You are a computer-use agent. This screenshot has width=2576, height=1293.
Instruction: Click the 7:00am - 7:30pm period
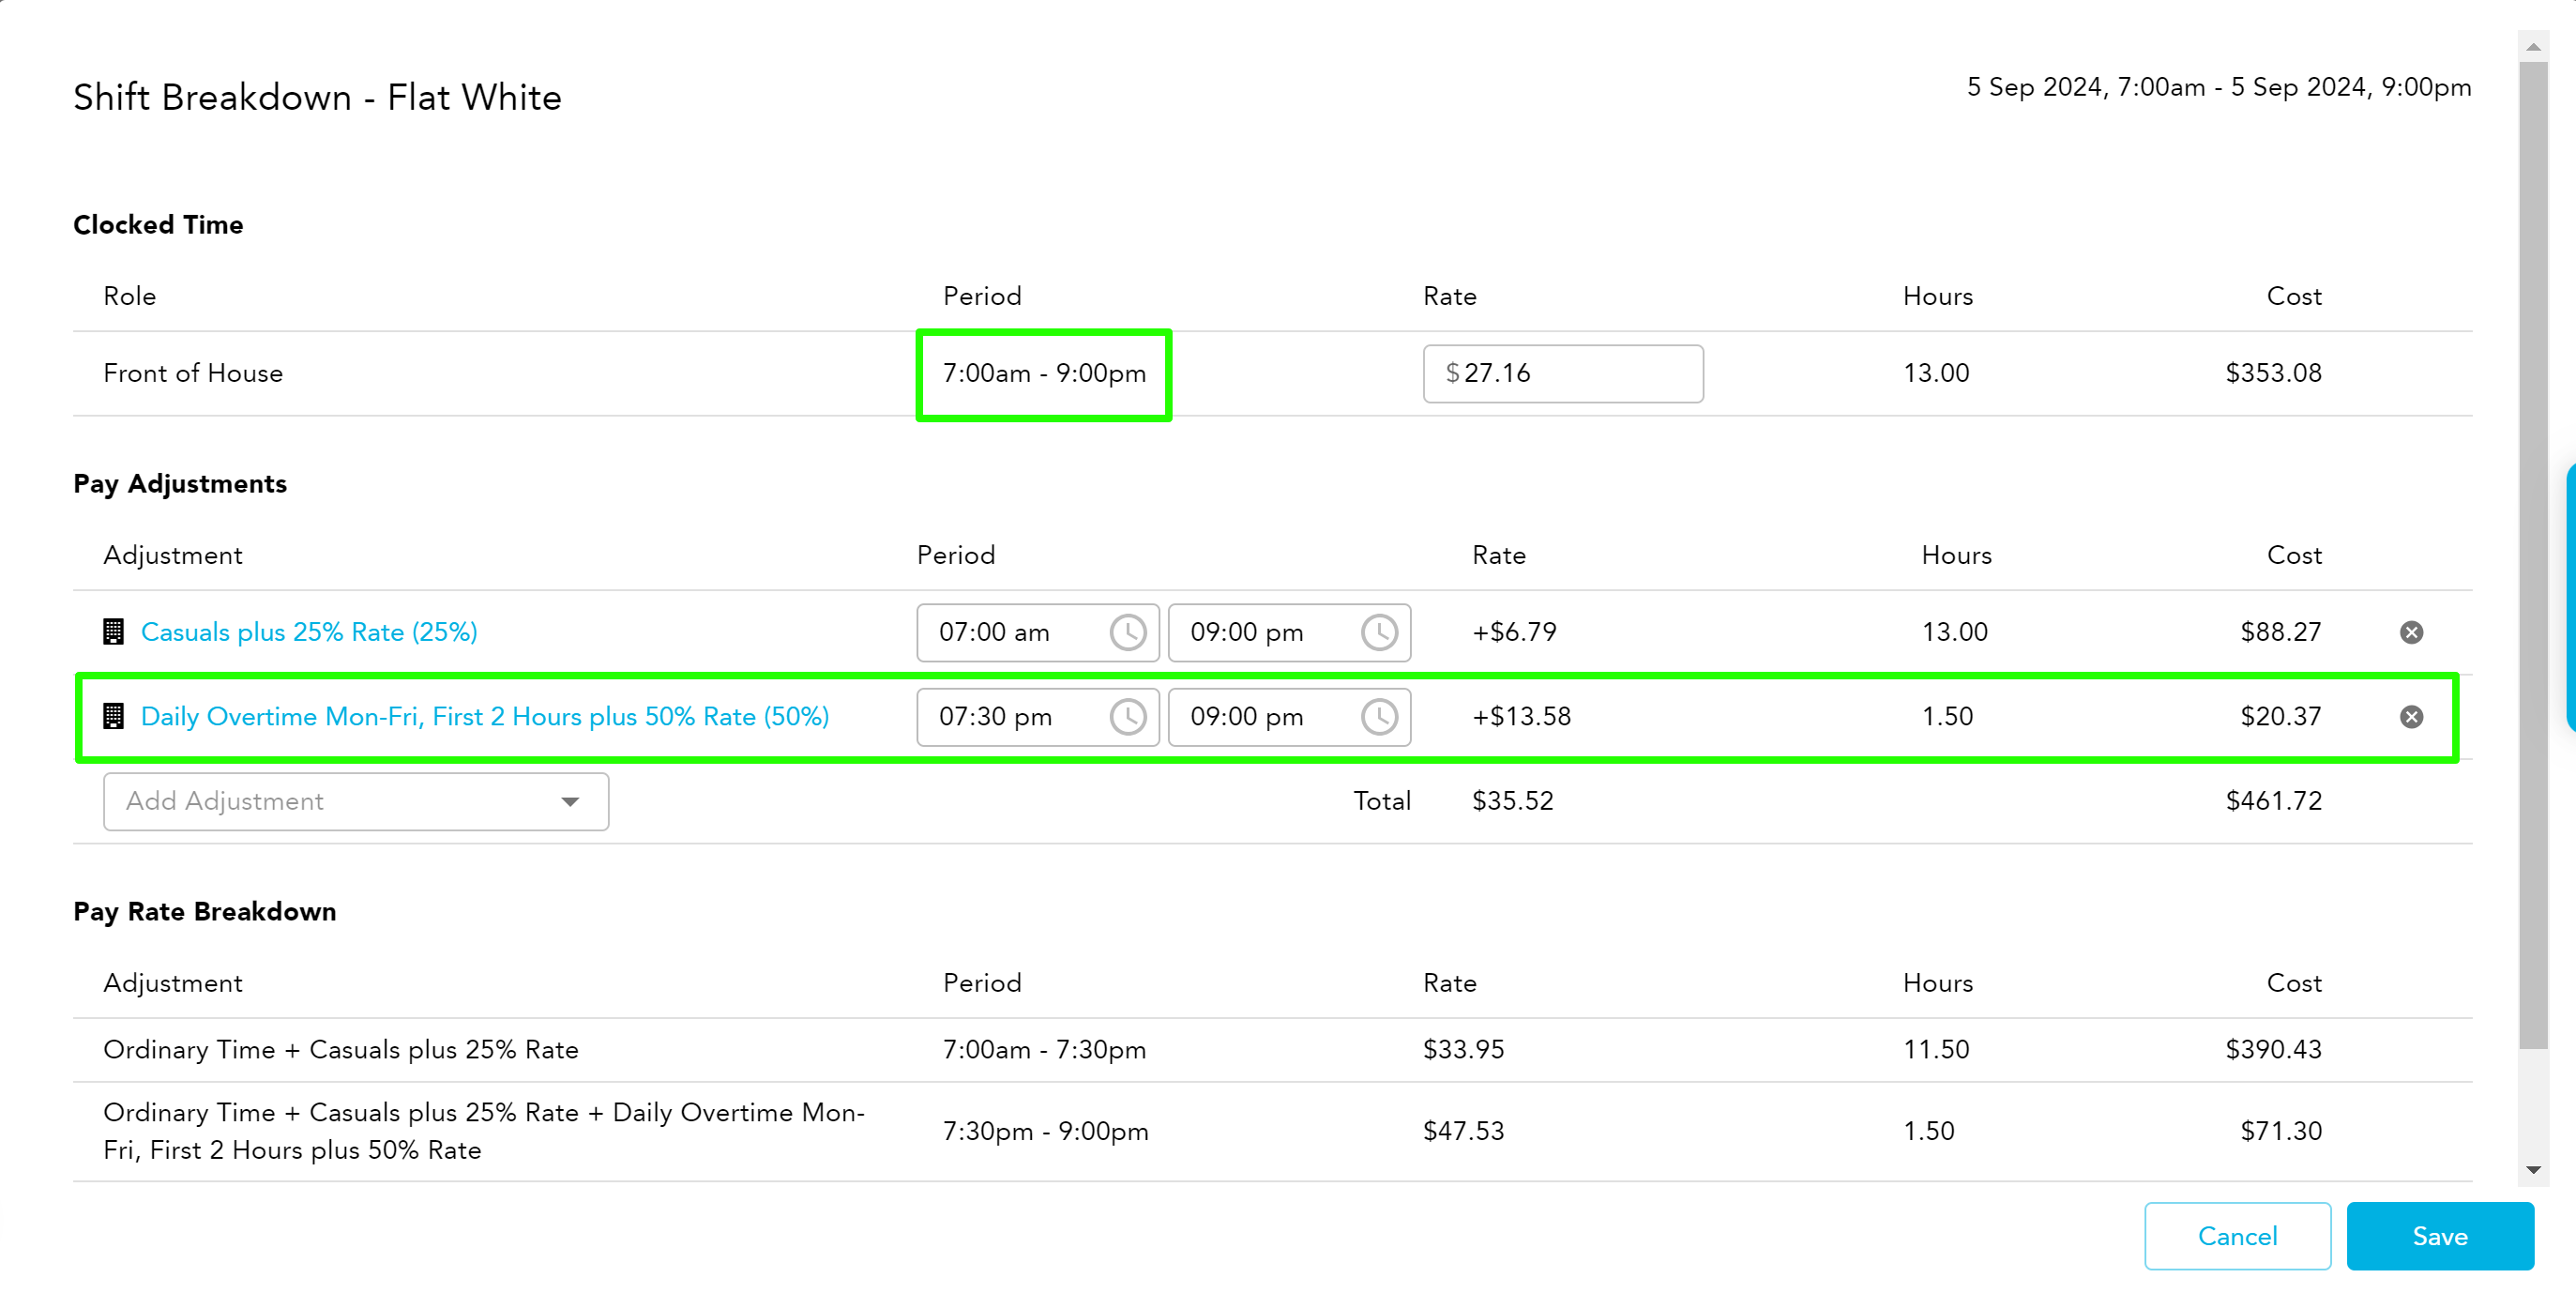1044,1049
